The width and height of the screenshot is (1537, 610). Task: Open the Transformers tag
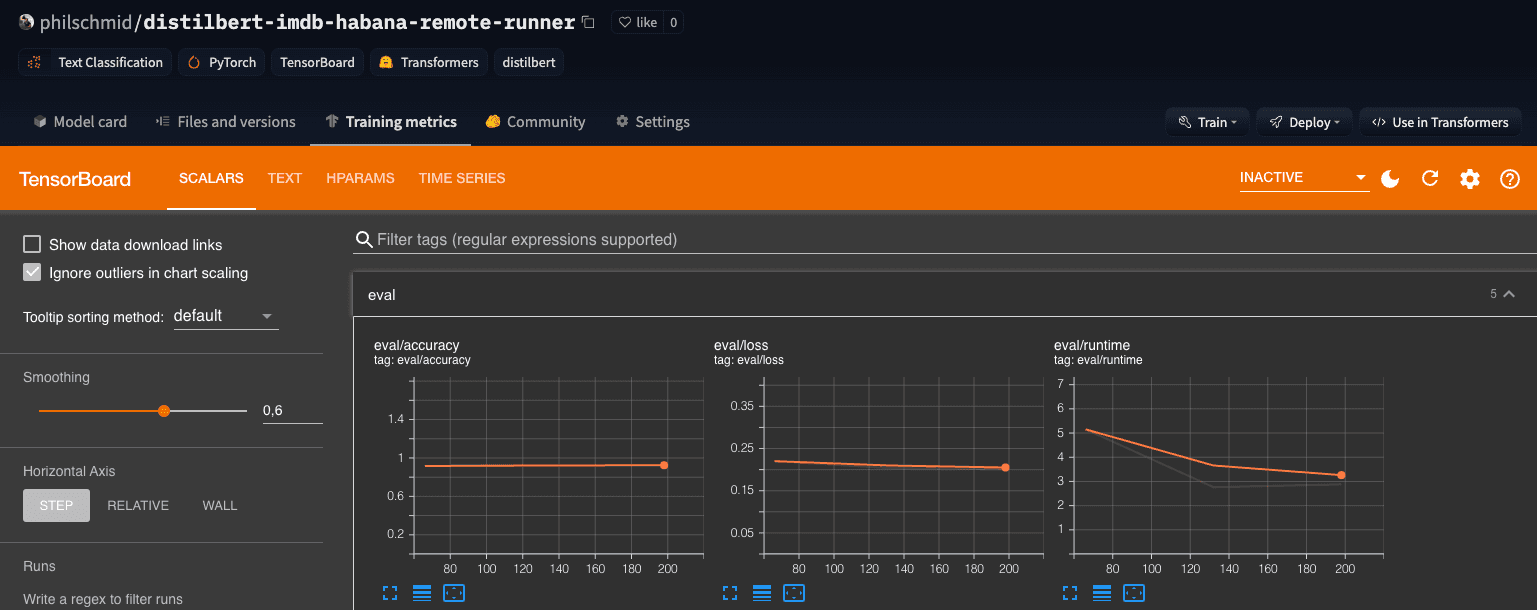(429, 62)
